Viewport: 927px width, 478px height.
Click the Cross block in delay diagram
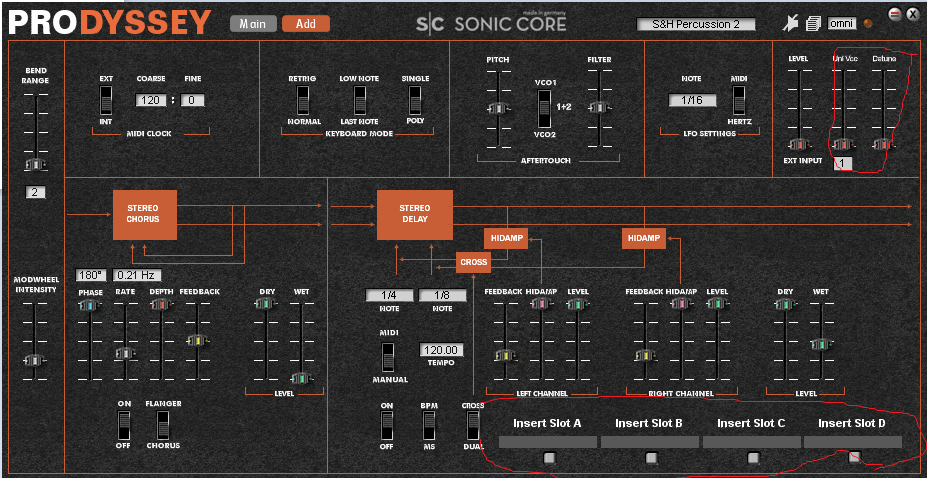pyautogui.click(x=473, y=262)
